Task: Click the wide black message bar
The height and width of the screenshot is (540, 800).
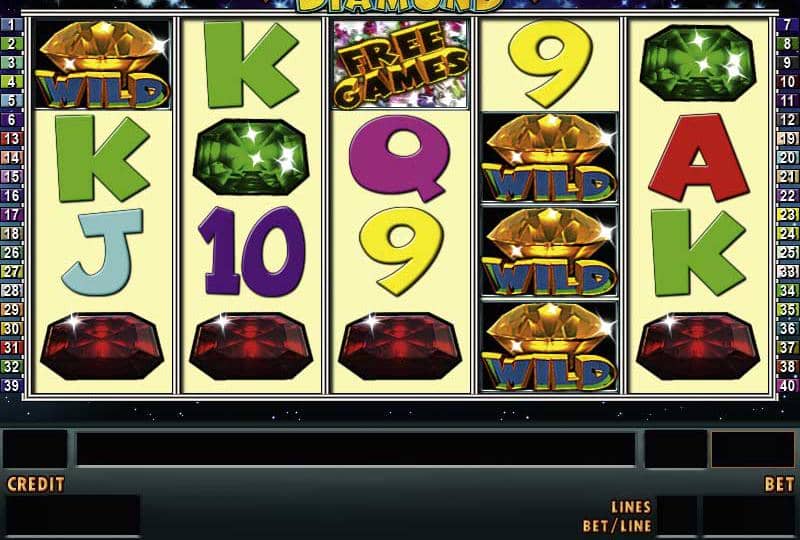Action: [x=356, y=449]
